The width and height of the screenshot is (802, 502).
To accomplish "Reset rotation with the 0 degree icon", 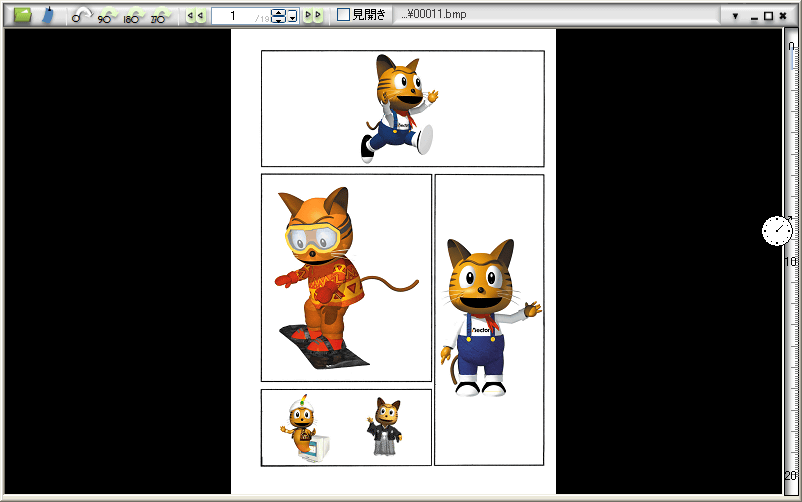I will 81,15.
